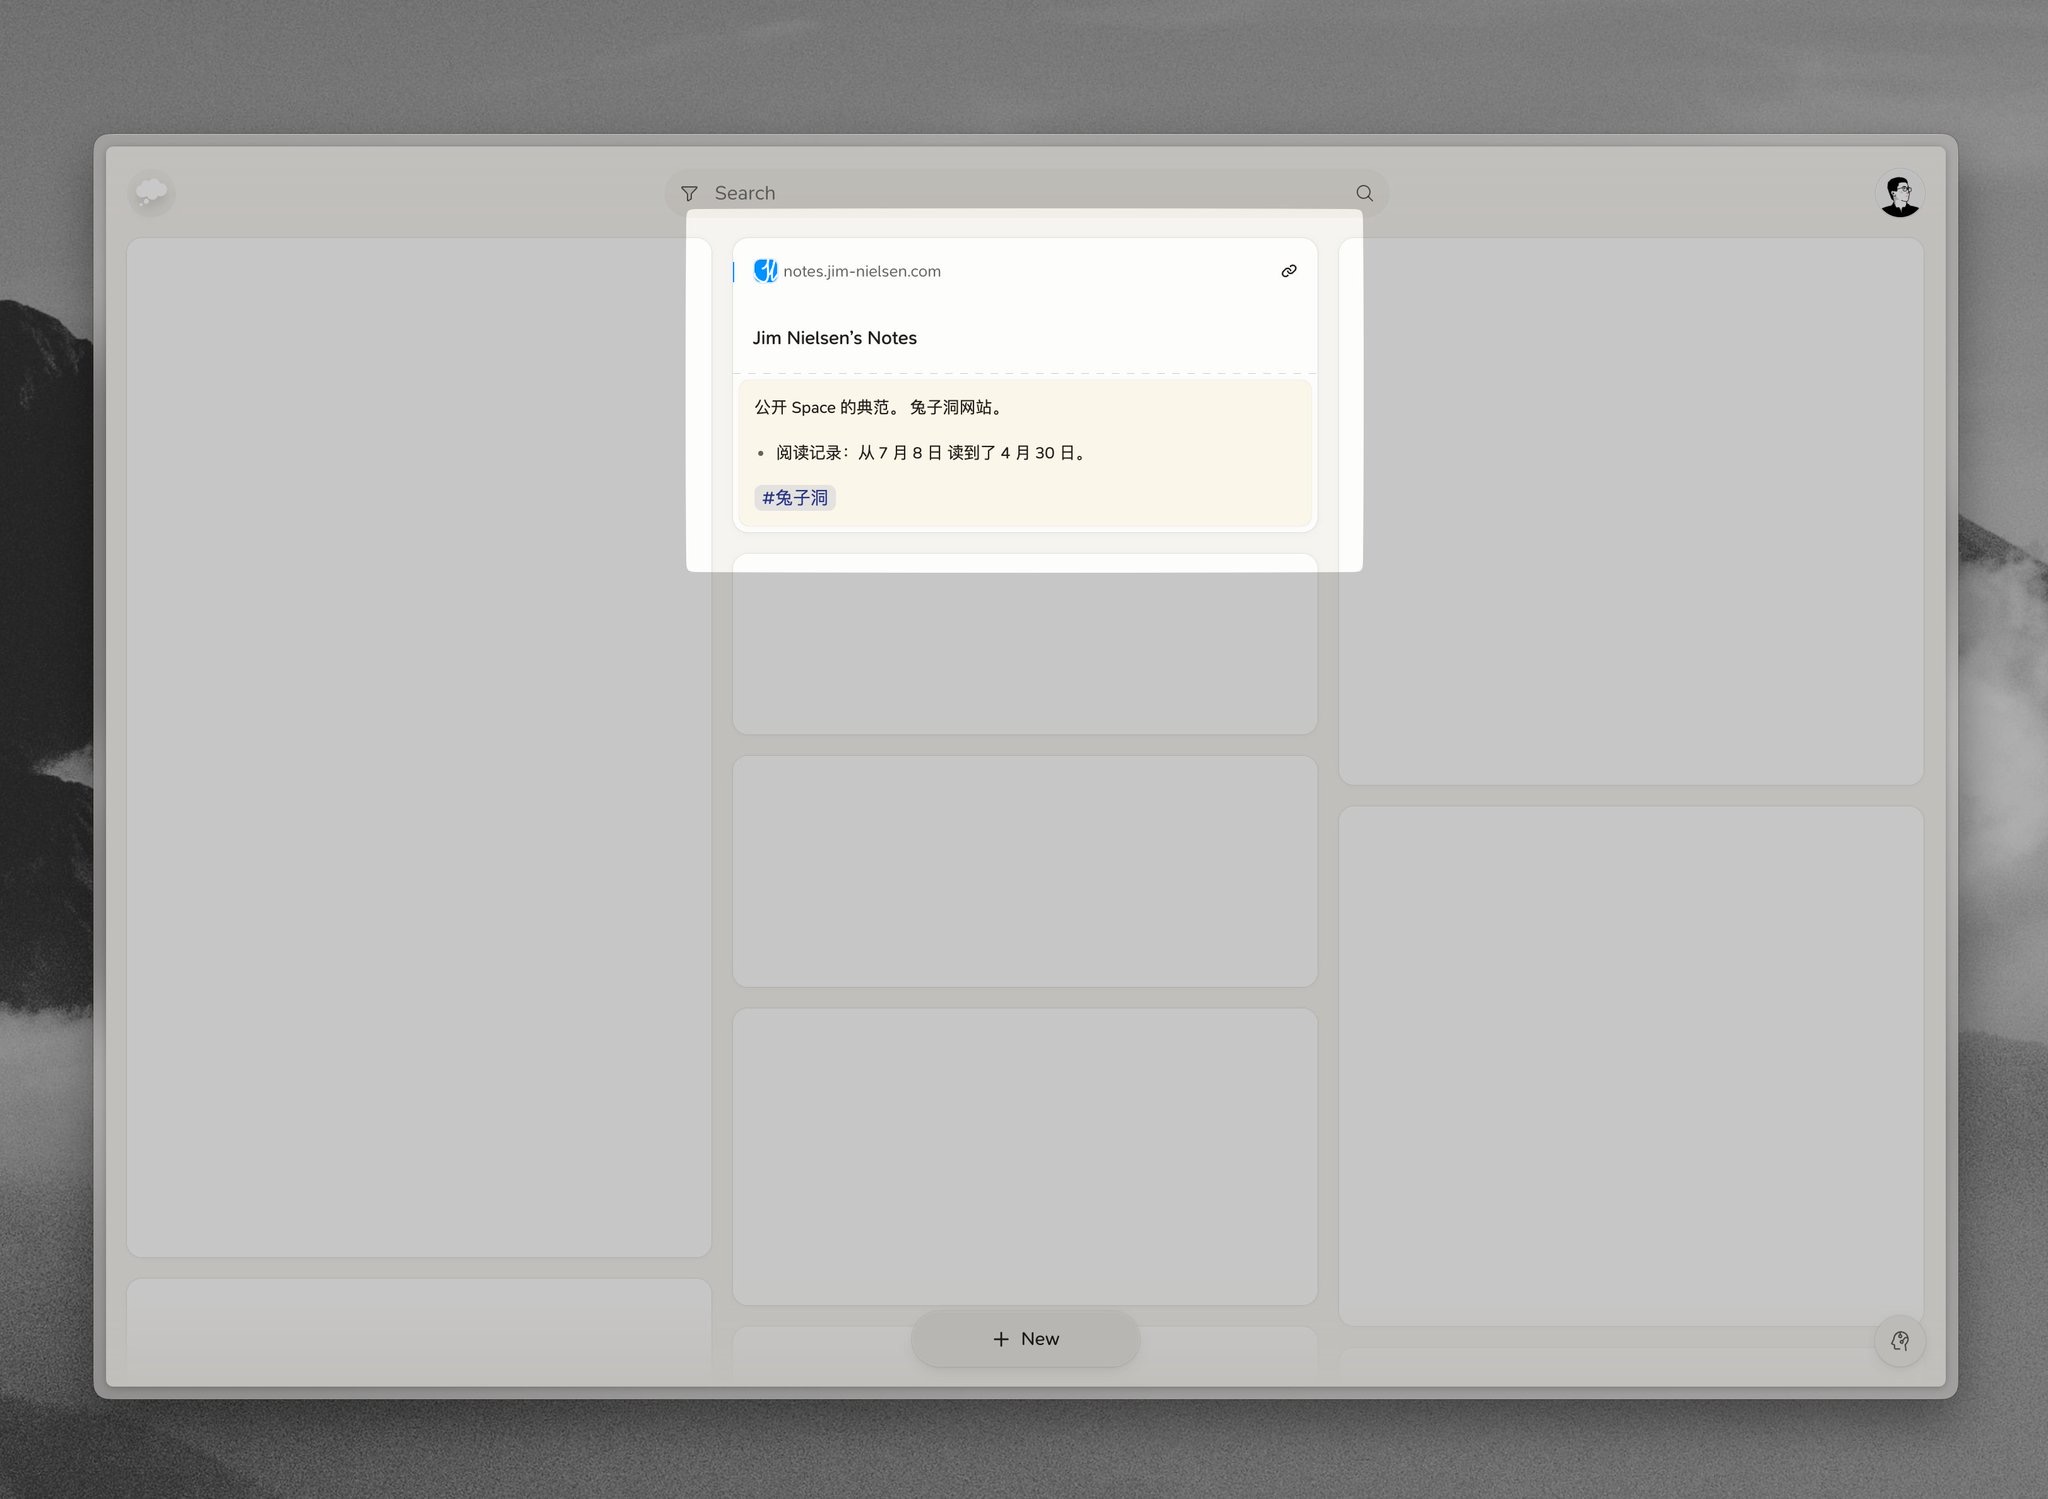Open the notes.jim-nielsen.com link

click(x=861, y=271)
